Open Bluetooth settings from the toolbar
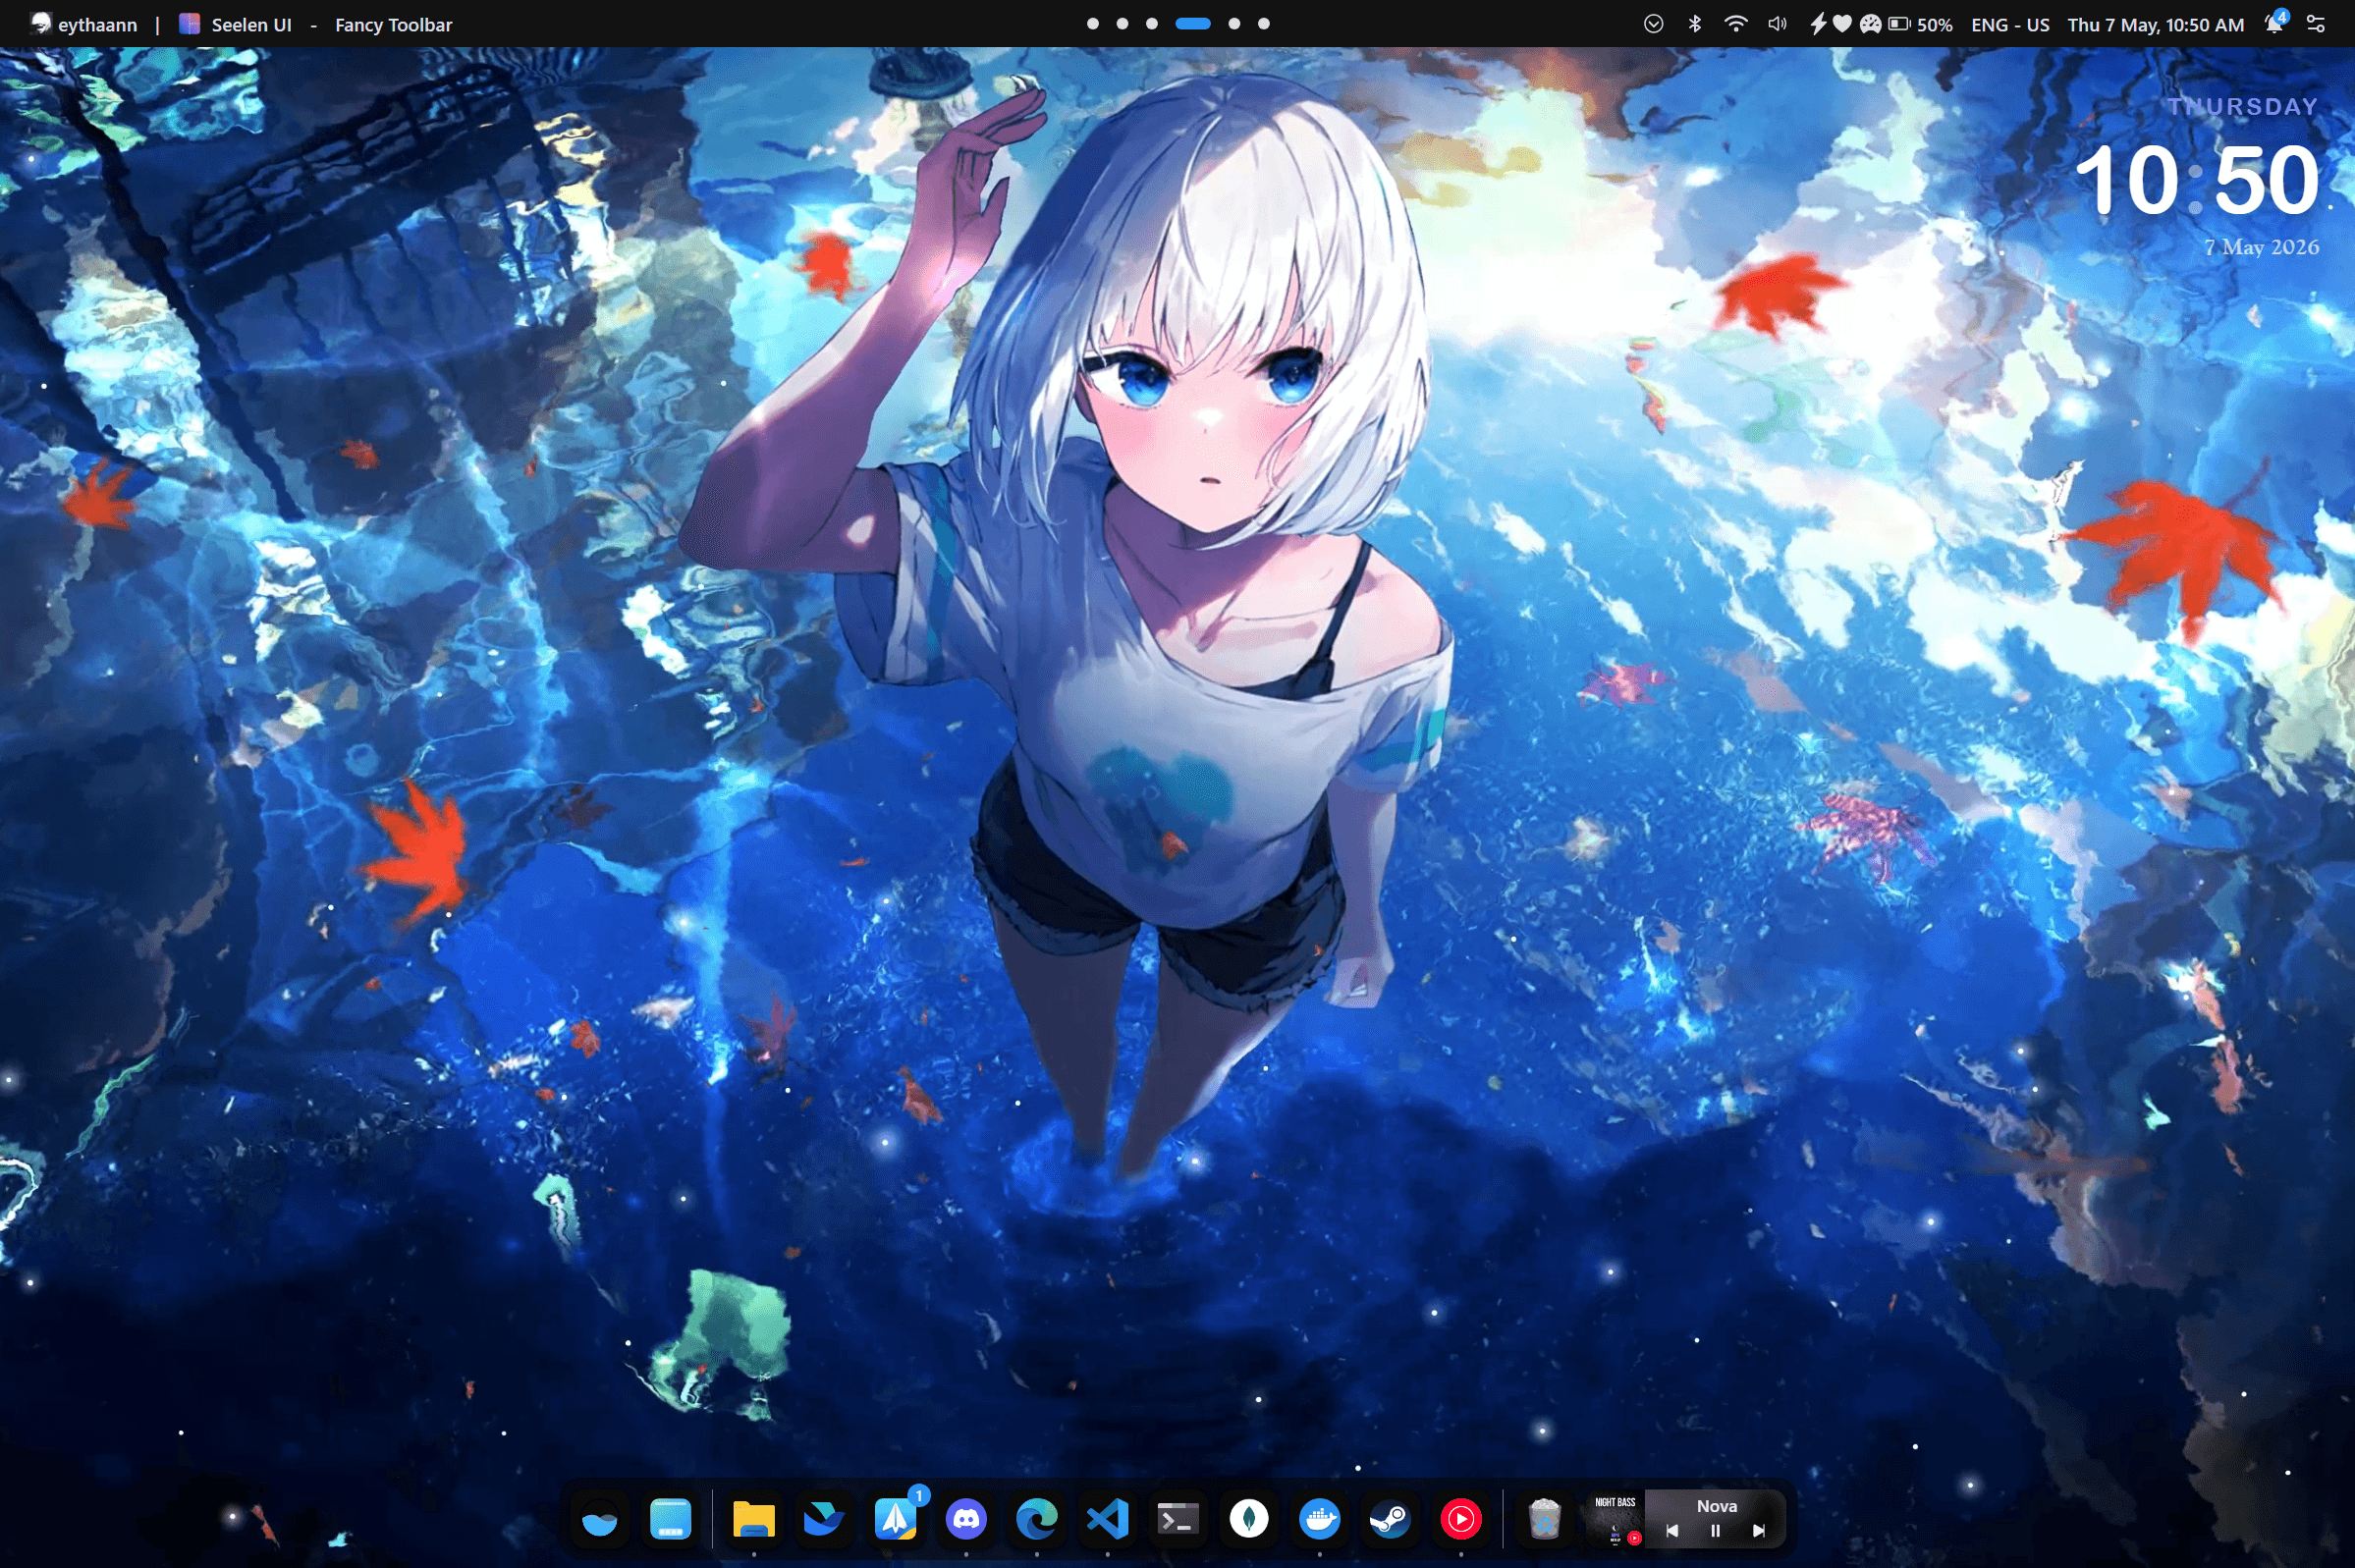The image size is (2355, 1568). click(x=1695, y=24)
